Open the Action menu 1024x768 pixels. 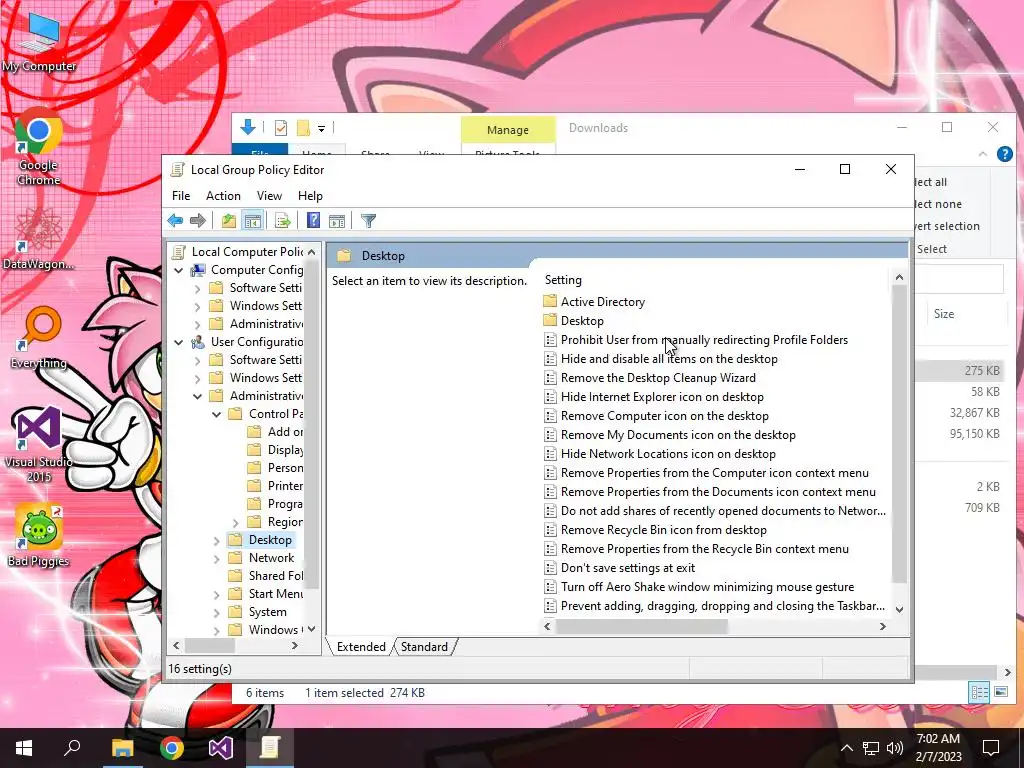pyautogui.click(x=223, y=196)
